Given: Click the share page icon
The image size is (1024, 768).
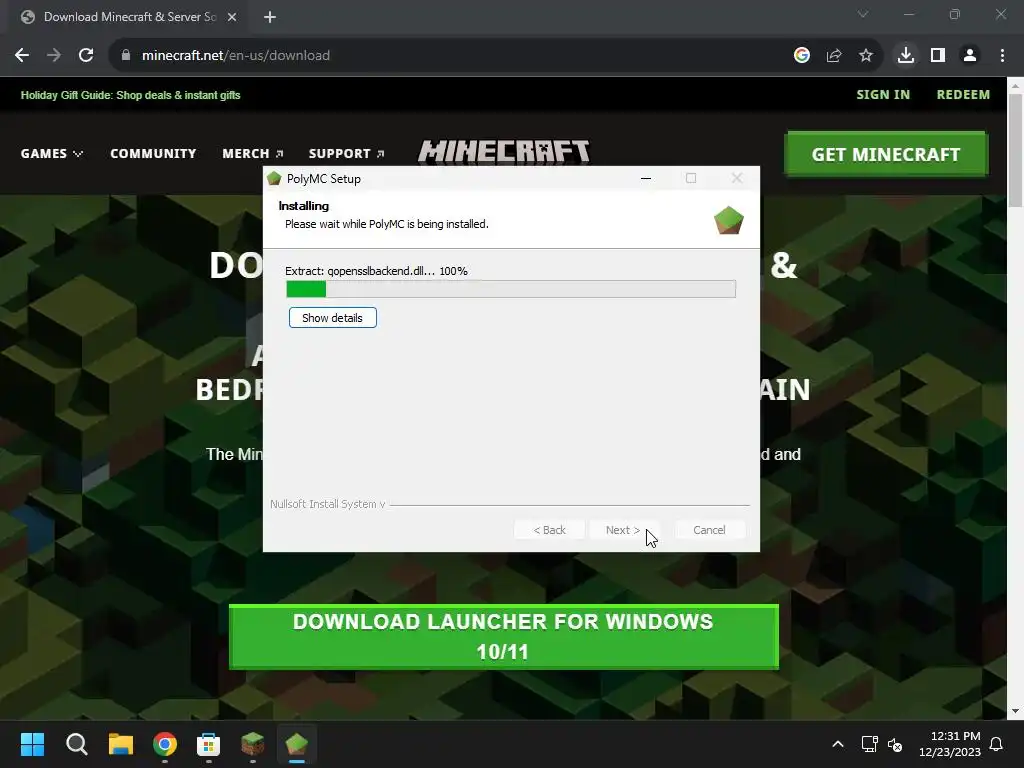Looking at the screenshot, I should click(x=834, y=56).
